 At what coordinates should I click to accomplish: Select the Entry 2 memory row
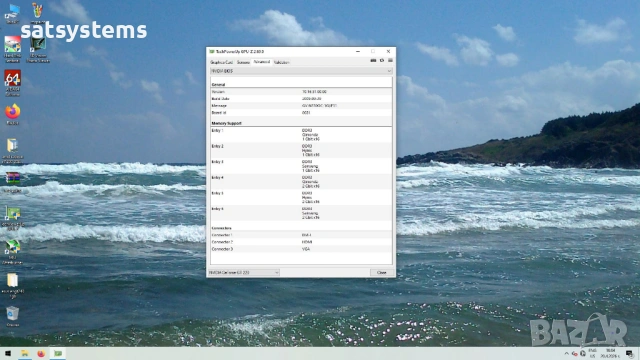tap(301, 150)
